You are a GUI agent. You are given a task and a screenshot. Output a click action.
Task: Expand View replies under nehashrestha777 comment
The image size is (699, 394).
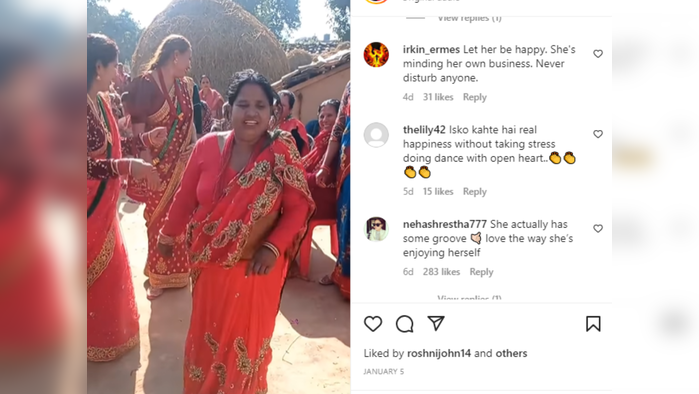pos(469,298)
